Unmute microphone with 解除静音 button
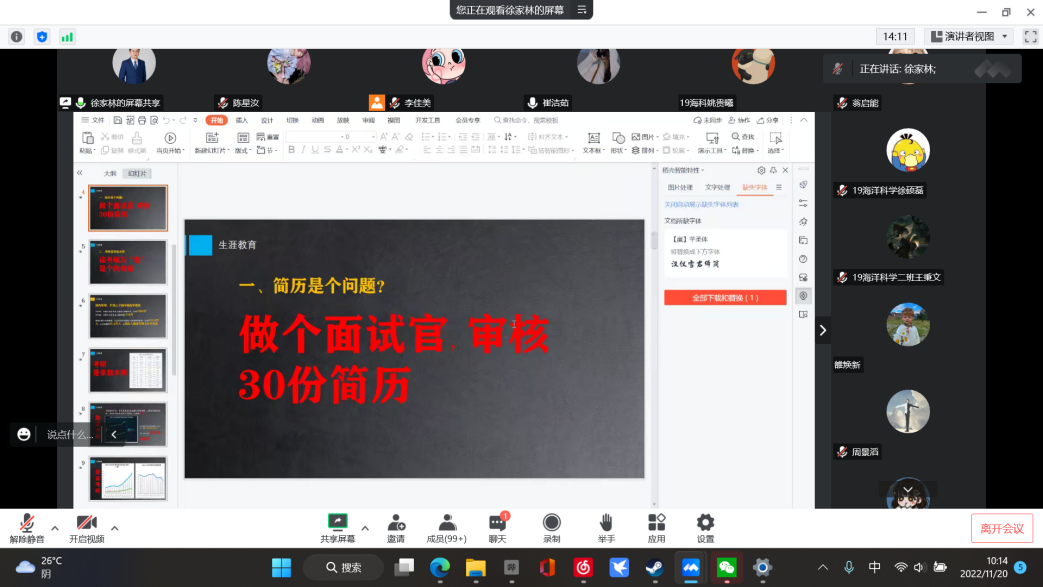 click(x=27, y=526)
